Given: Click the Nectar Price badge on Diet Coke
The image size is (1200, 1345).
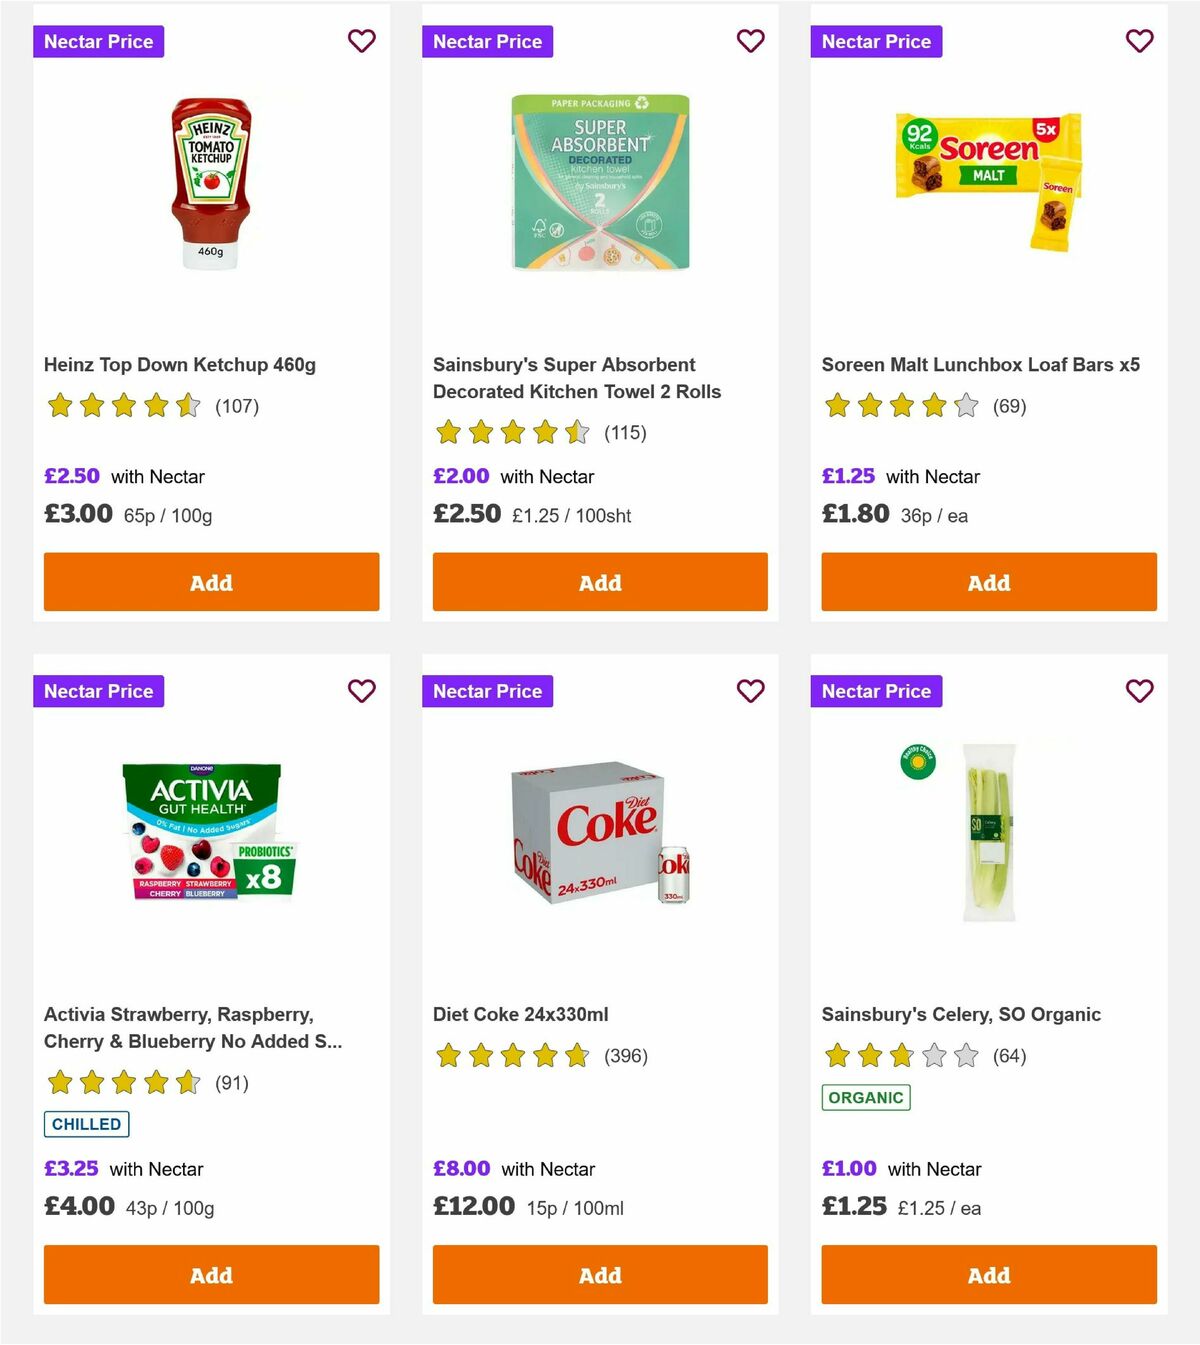Looking at the screenshot, I should point(487,691).
